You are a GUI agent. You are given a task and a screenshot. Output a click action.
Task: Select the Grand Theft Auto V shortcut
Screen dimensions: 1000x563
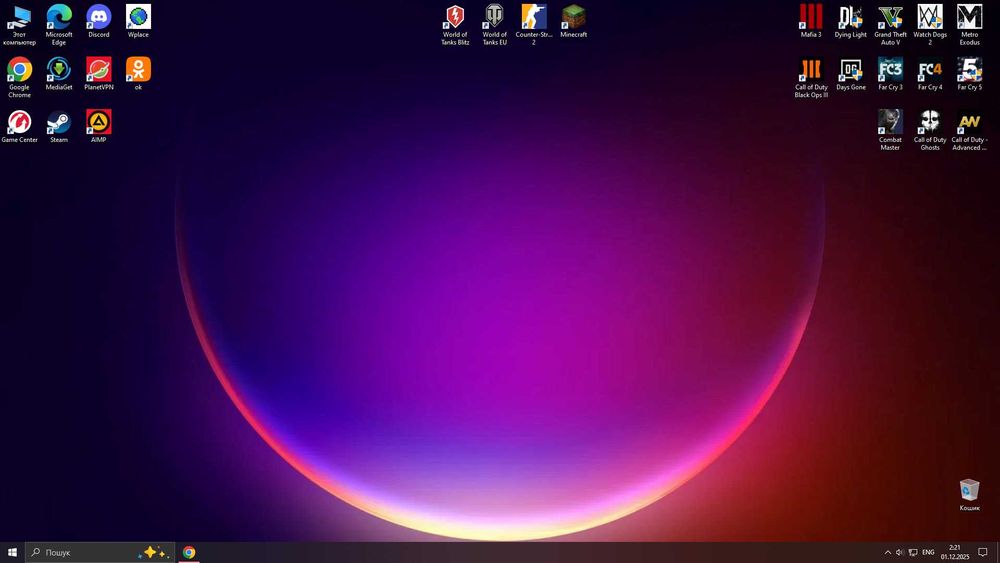coord(890,25)
